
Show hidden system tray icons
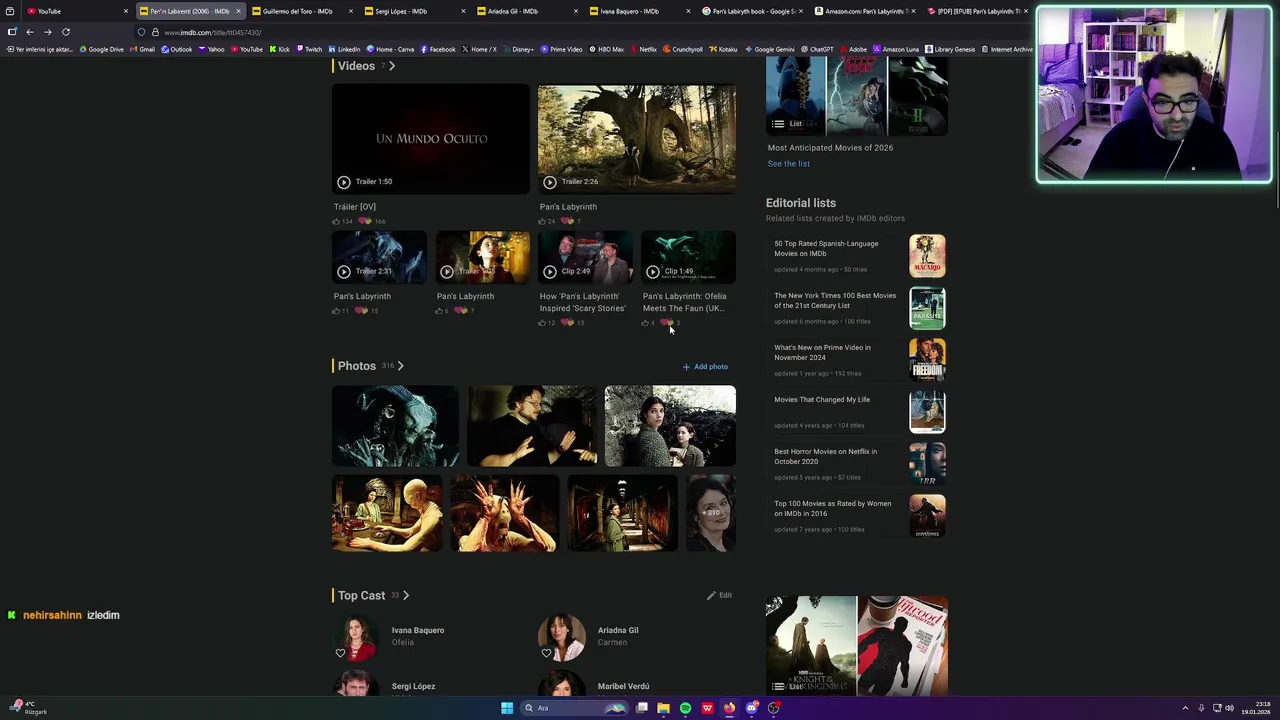[x=1185, y=708]
